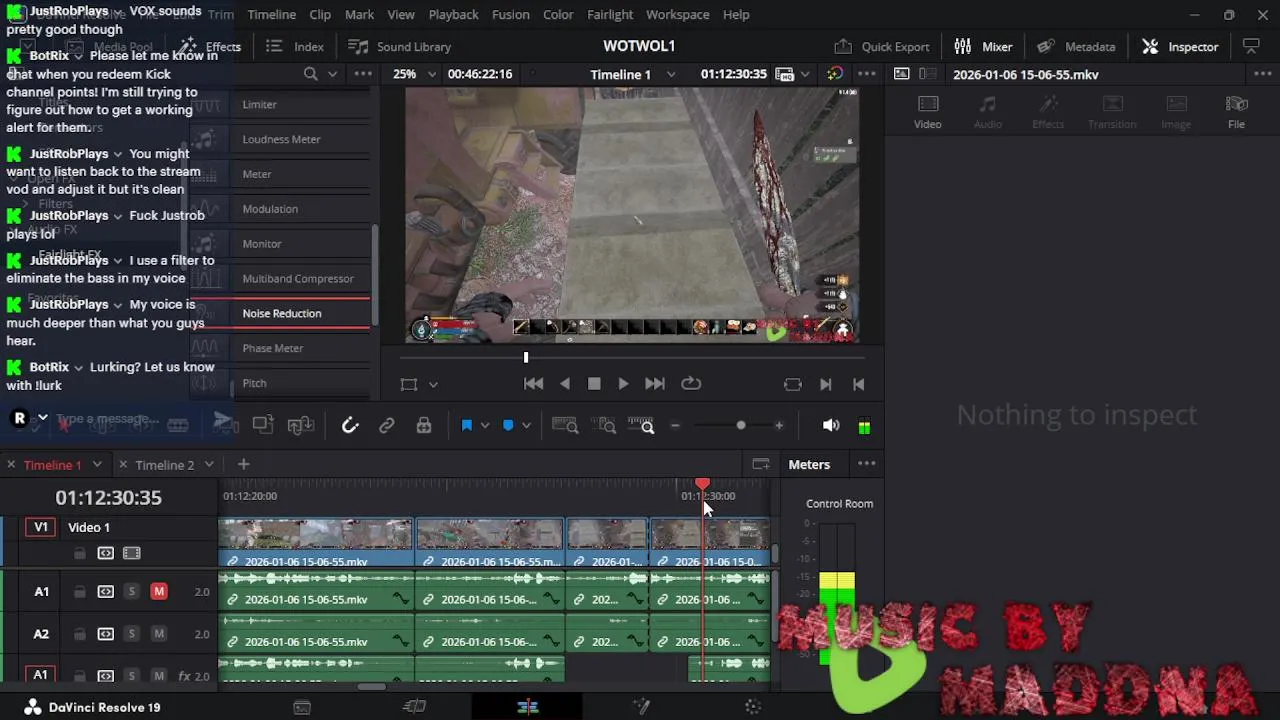Unmute track A1 with red M
This screenshot has height=720, width=1280.
(x=158, y=592)
